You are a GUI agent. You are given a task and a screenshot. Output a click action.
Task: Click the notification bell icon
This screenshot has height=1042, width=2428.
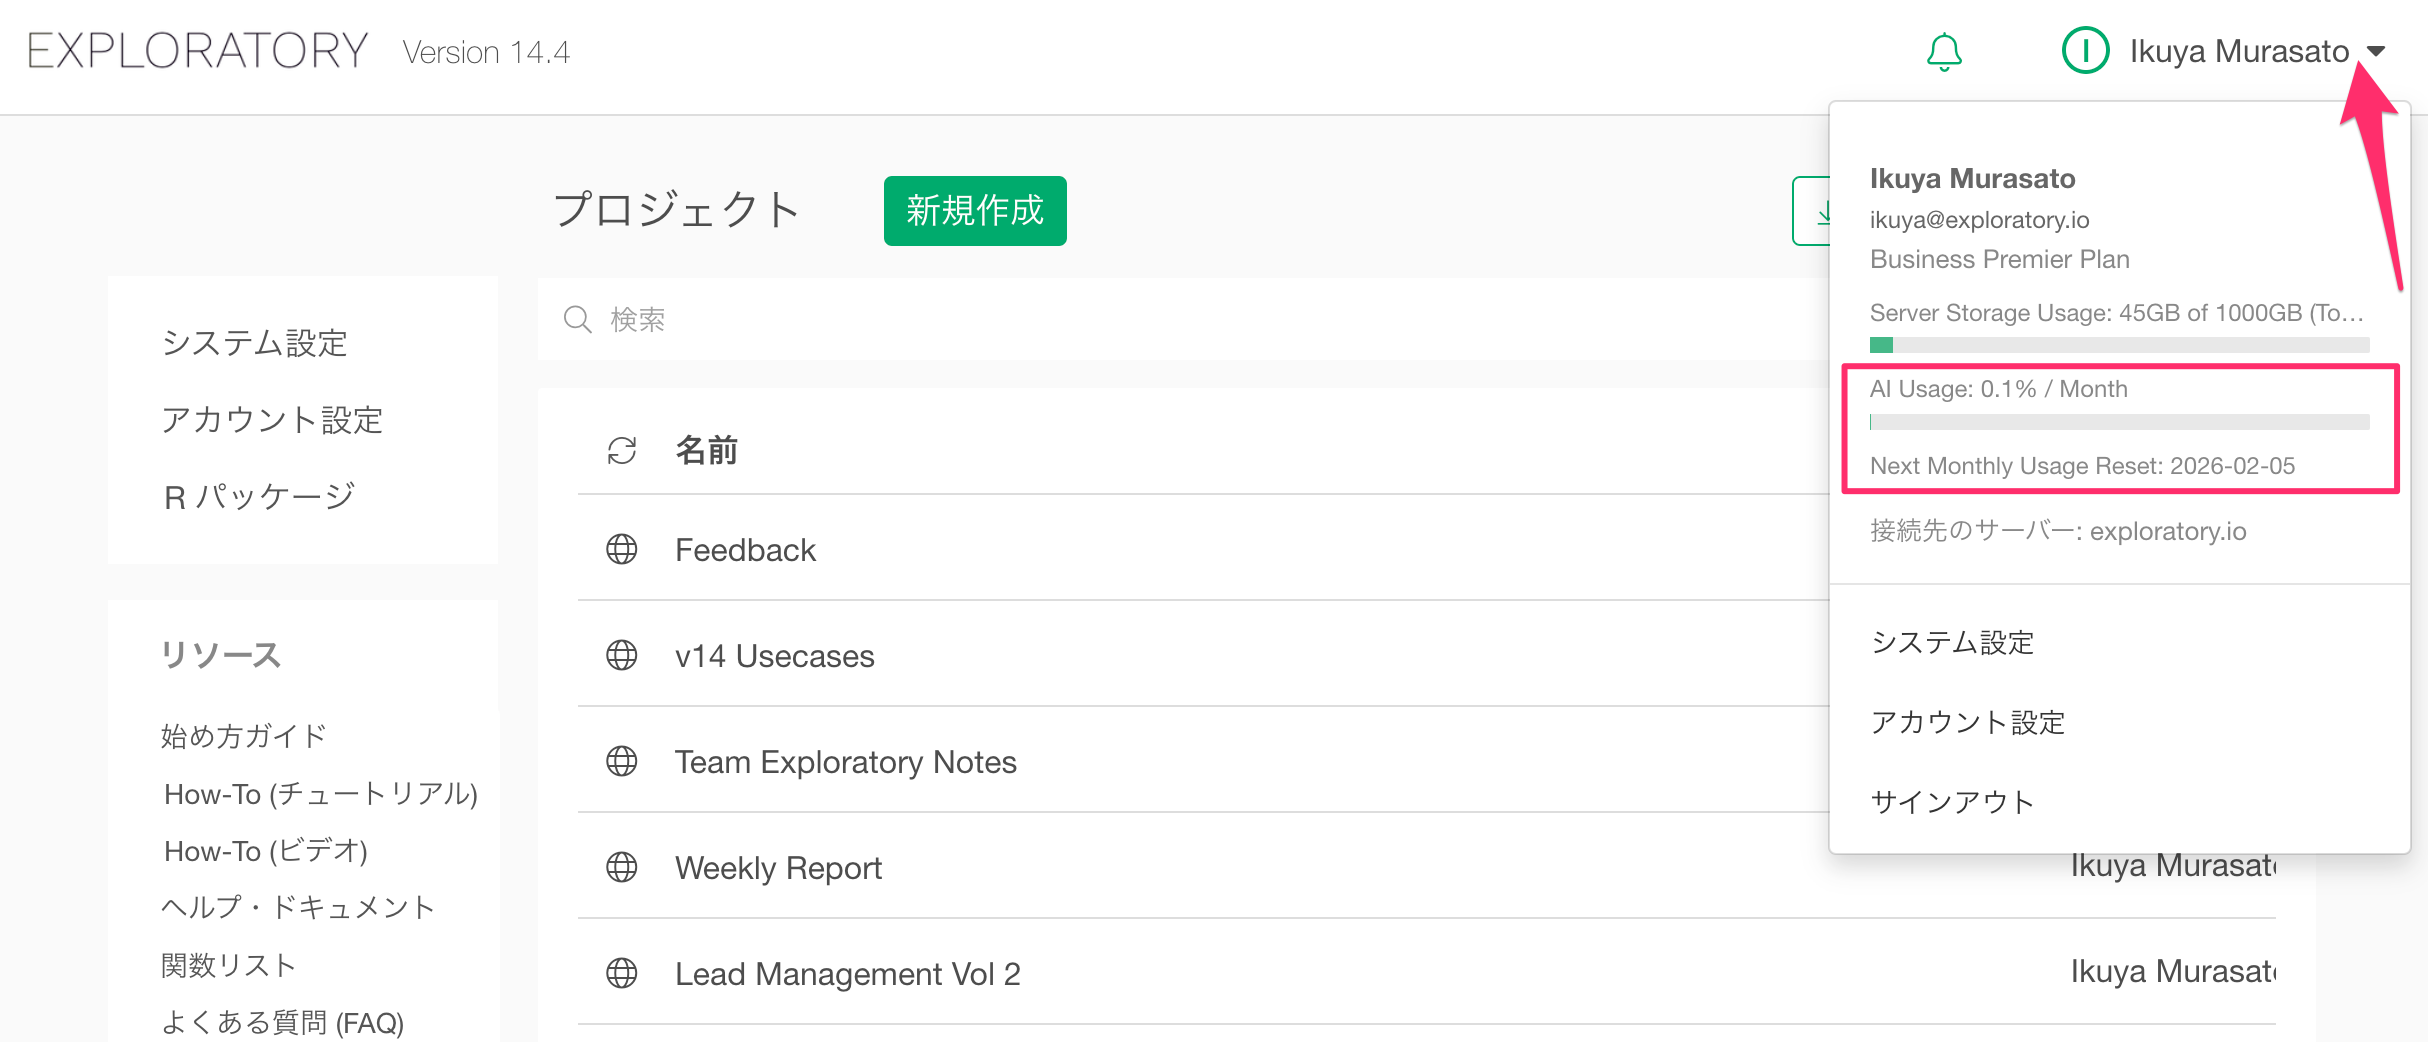(1944, 52)
